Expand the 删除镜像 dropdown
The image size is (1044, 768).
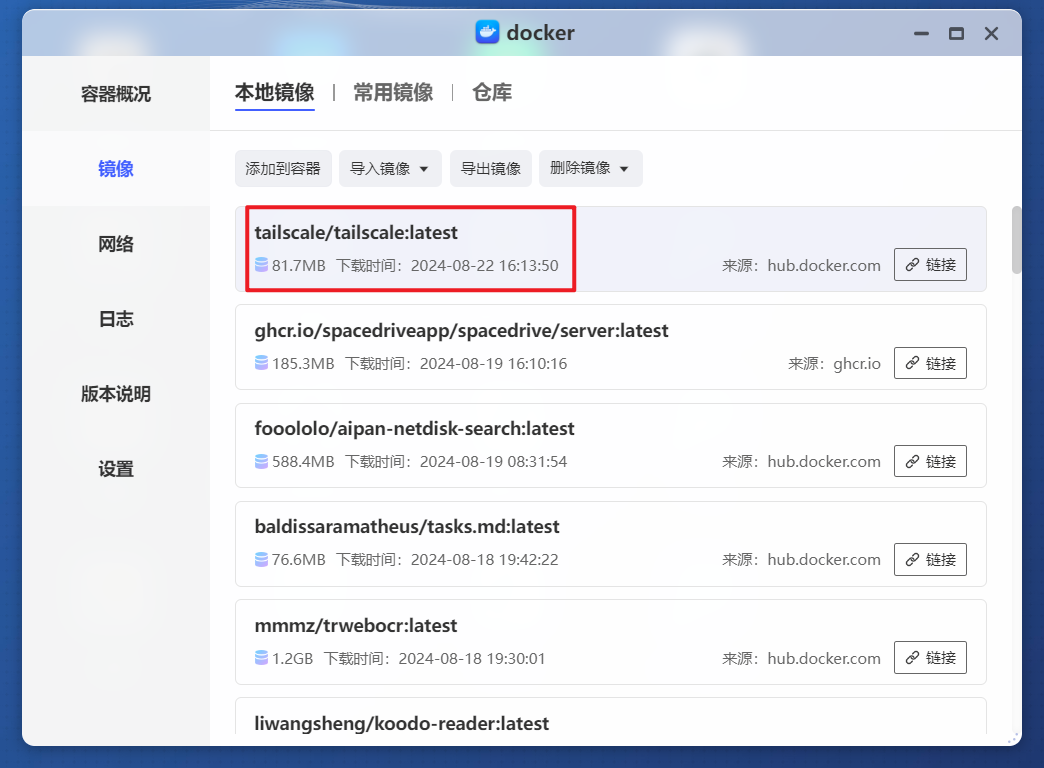coord(591,169)
